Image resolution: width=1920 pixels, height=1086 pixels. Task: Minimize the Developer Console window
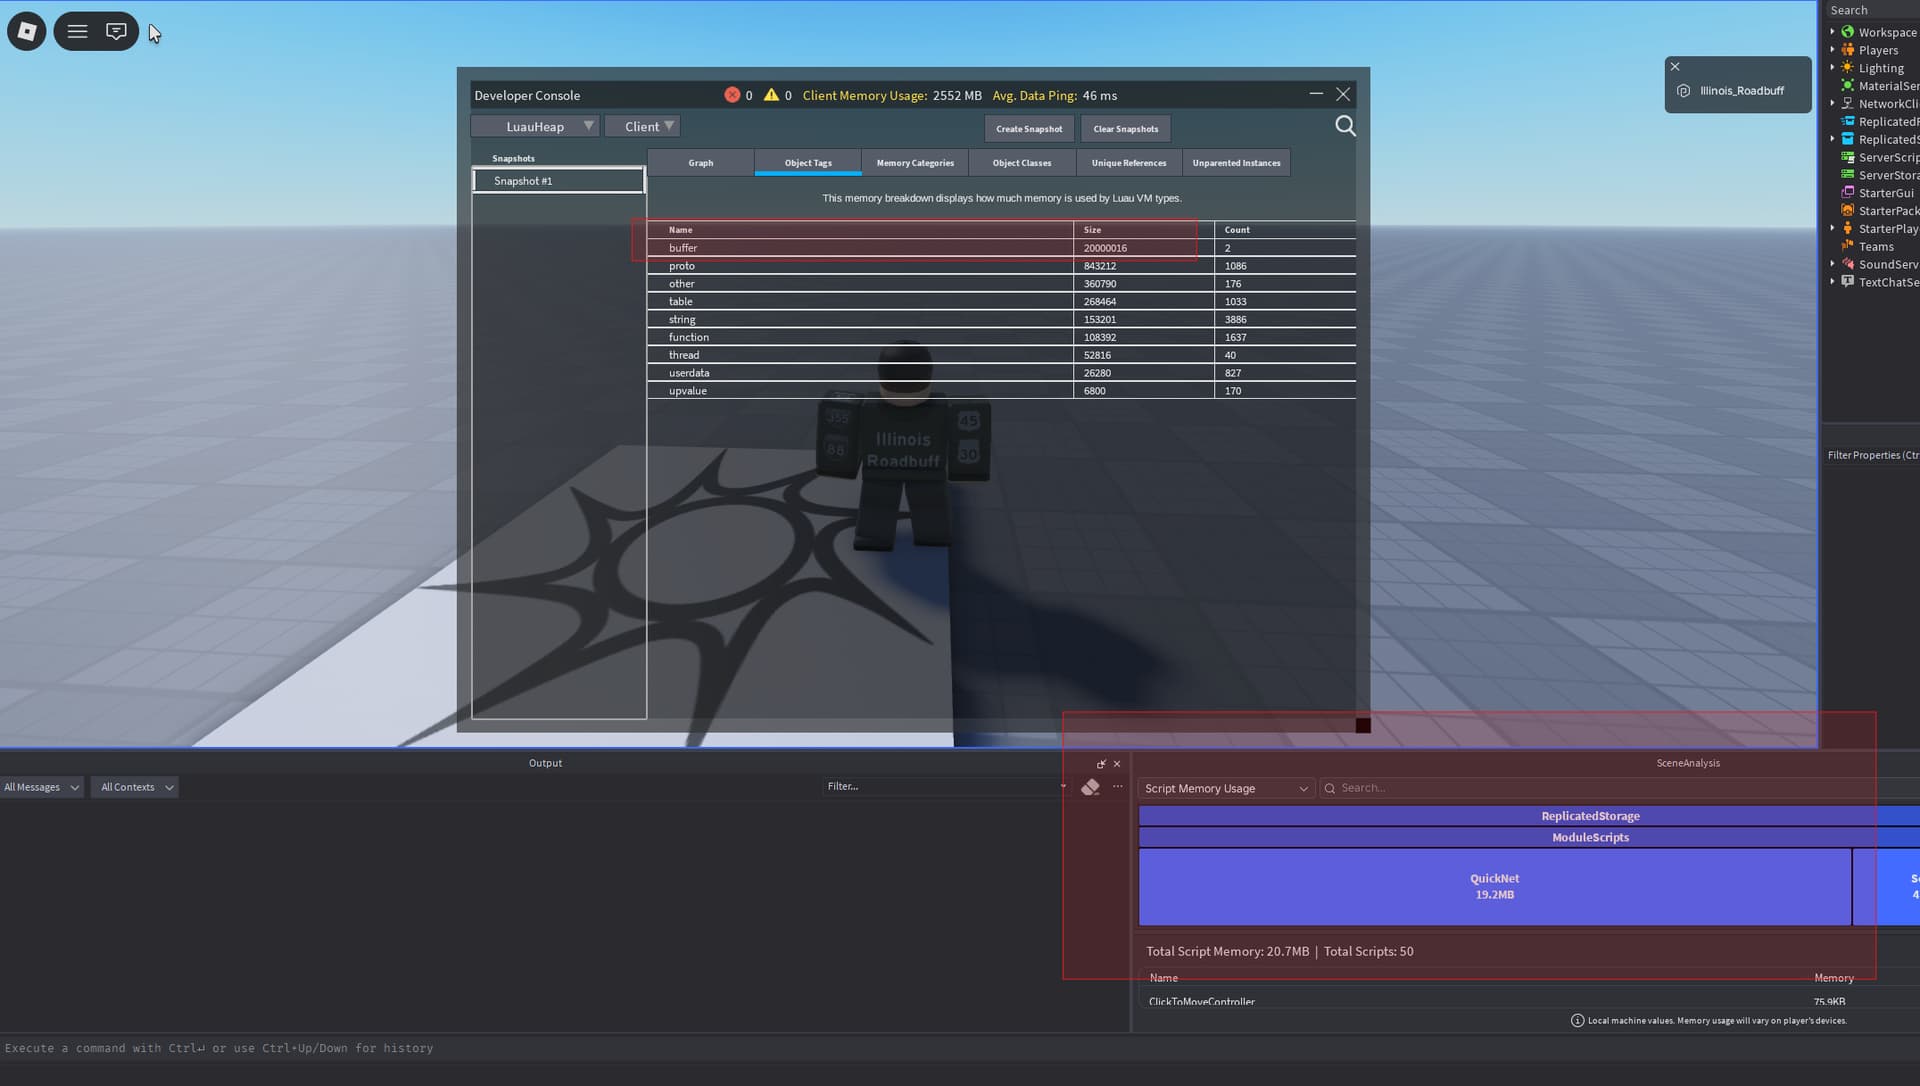click(1316, 94)
